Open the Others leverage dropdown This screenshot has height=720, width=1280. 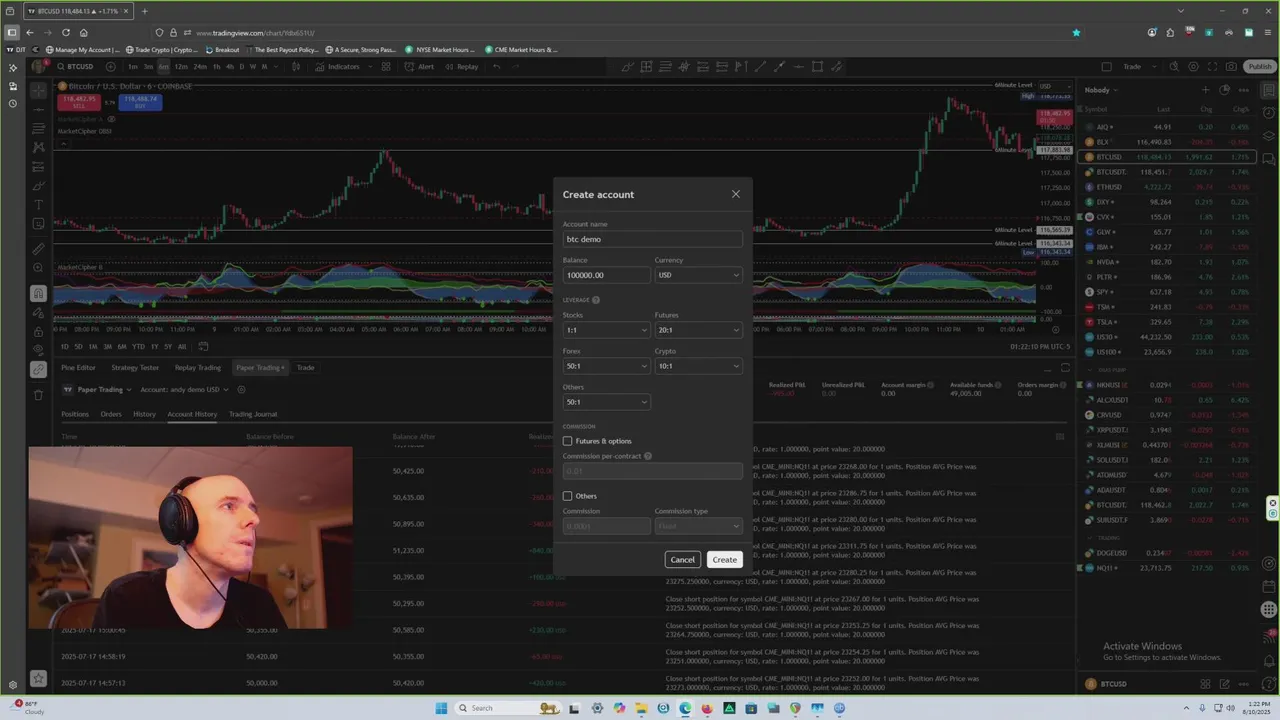pyautogui.click(x=606, y=402)
